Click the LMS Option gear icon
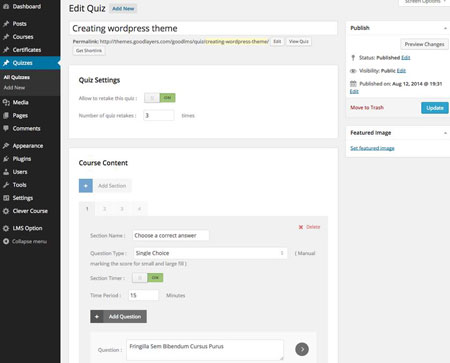This screenshot has height=363, width=450. coord(6,228)
